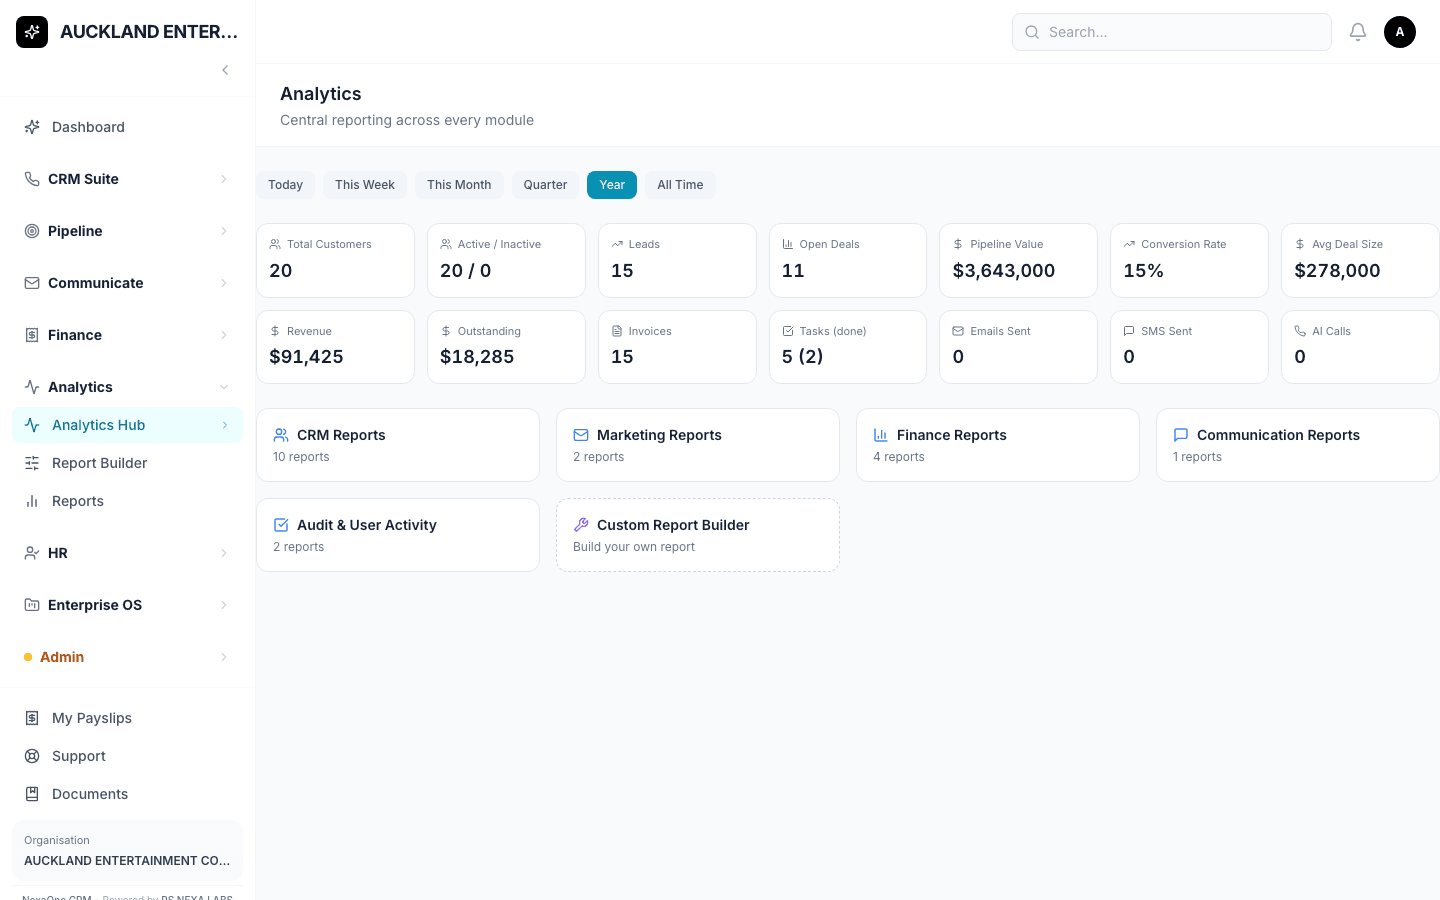Click the CRM Suite phone icon

(32, 179)
